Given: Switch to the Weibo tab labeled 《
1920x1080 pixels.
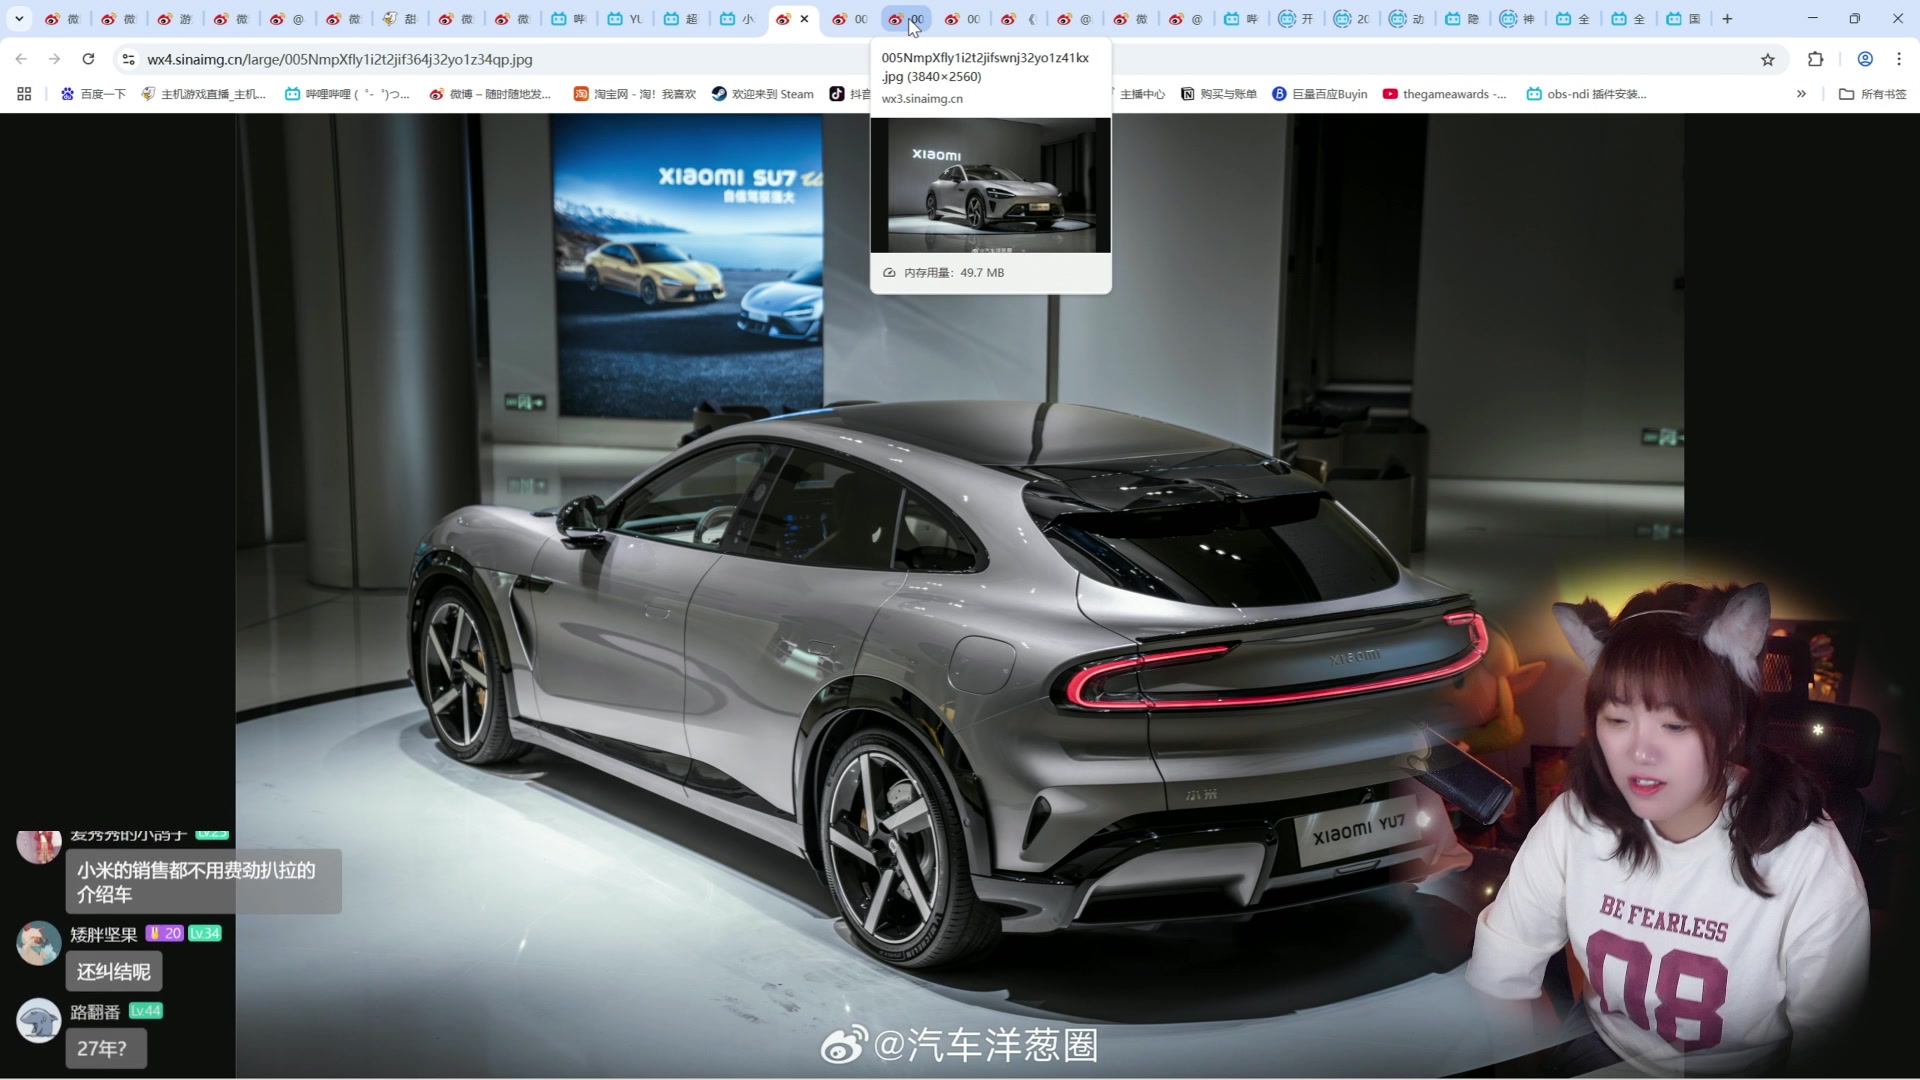Looking at the screenshot, I should point(1019,19).
